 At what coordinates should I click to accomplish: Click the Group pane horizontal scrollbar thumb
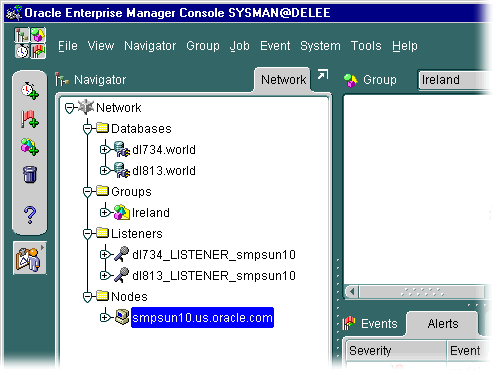[422, 292]
